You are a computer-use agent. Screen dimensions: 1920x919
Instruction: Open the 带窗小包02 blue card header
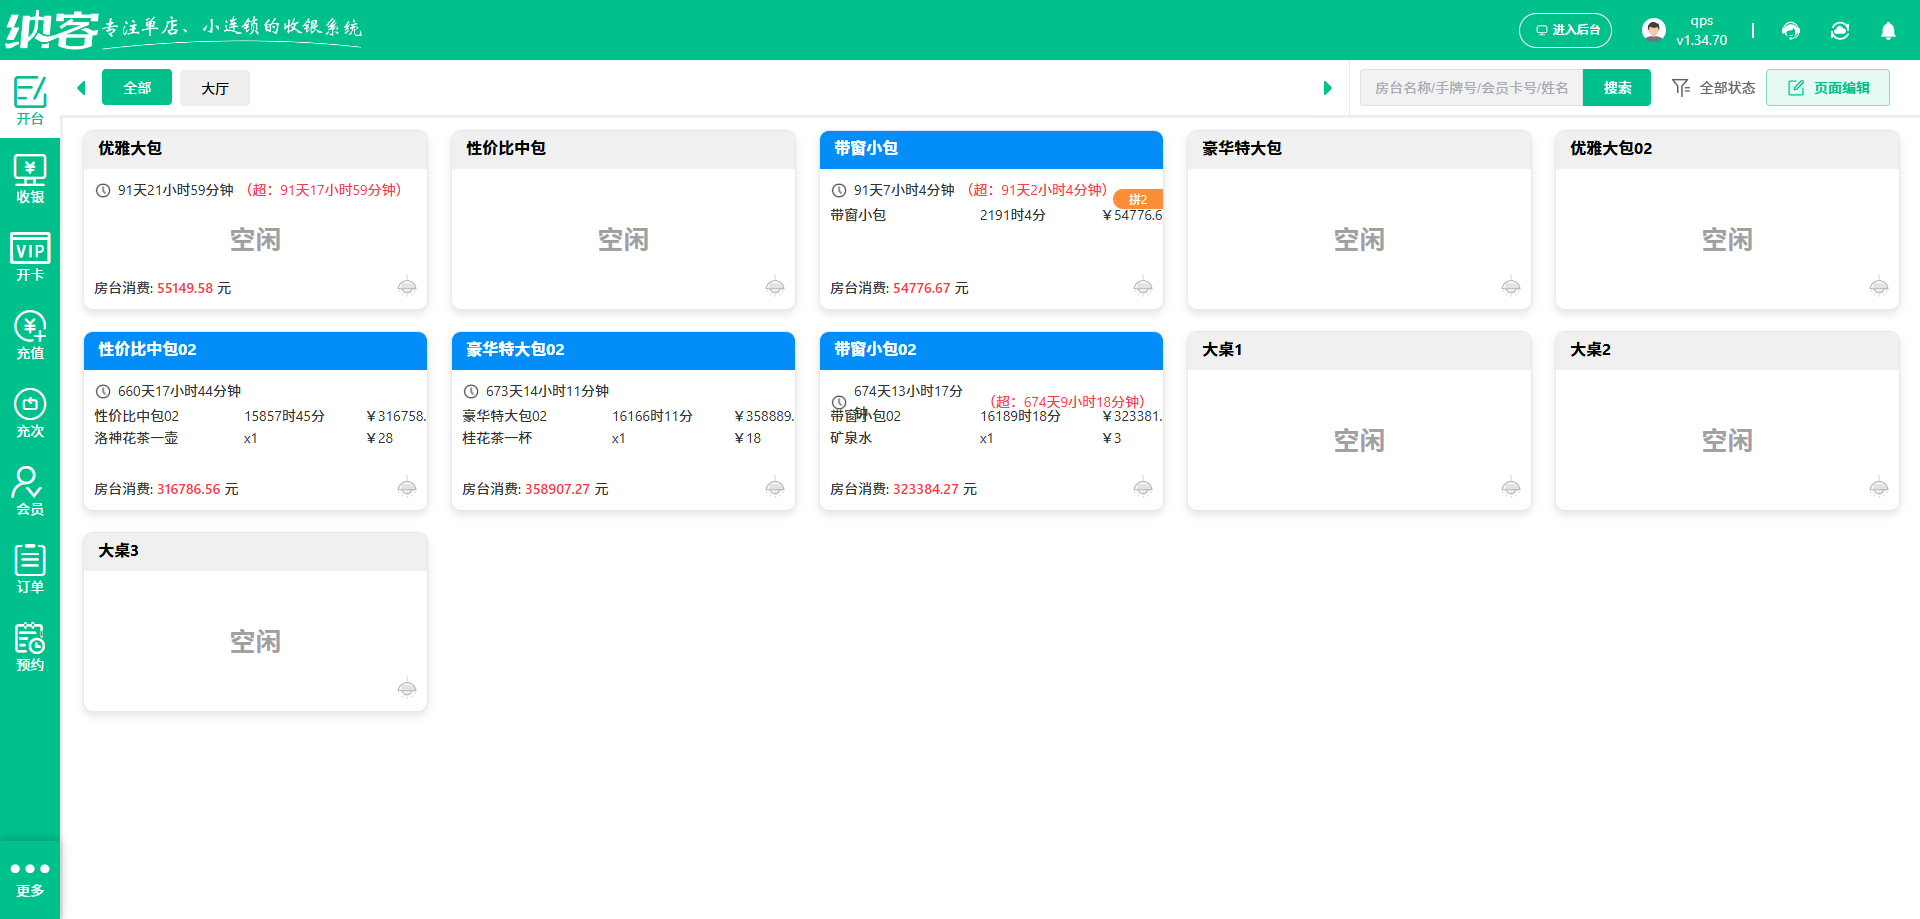pyautogui.click(x=991, y=350)
